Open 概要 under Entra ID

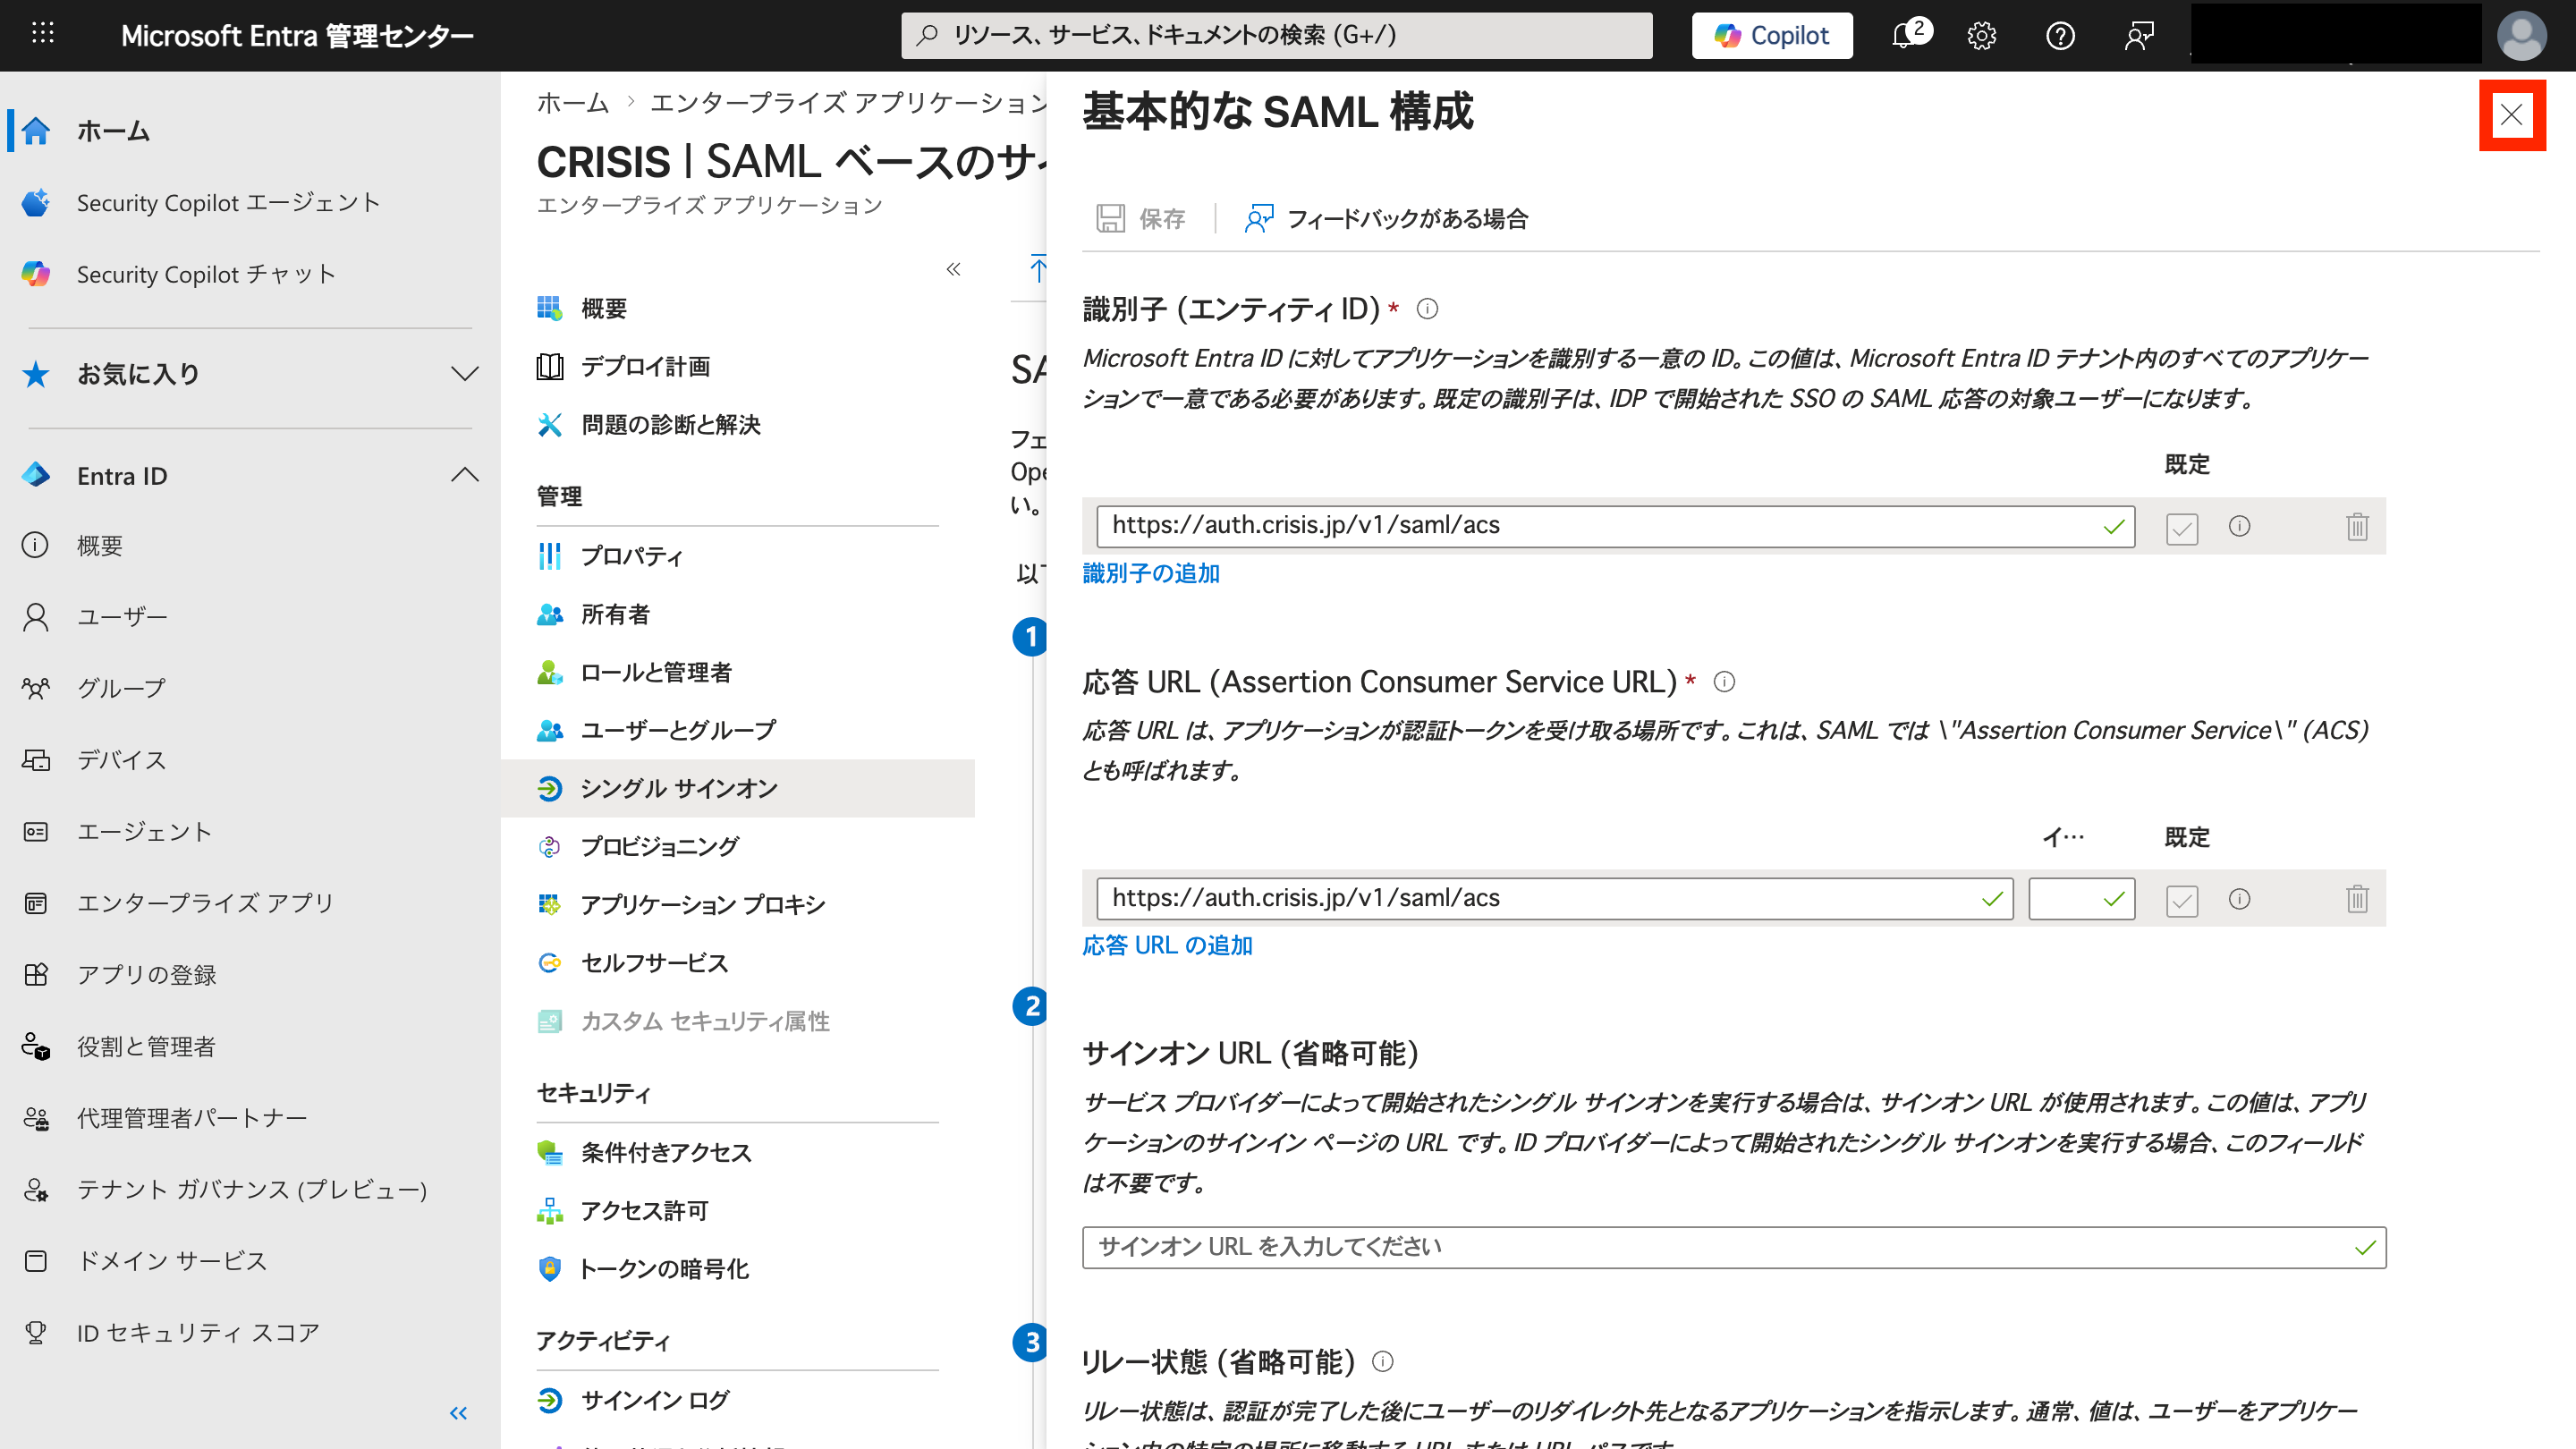(x=250, y=545)
